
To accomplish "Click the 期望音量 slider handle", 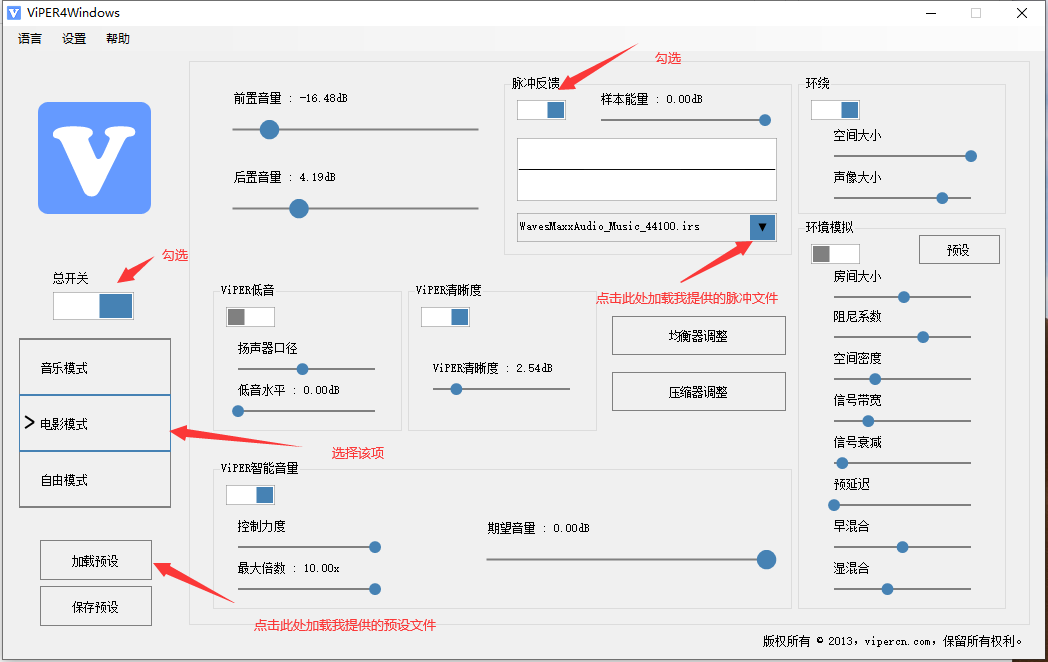I will pos(767,559).
